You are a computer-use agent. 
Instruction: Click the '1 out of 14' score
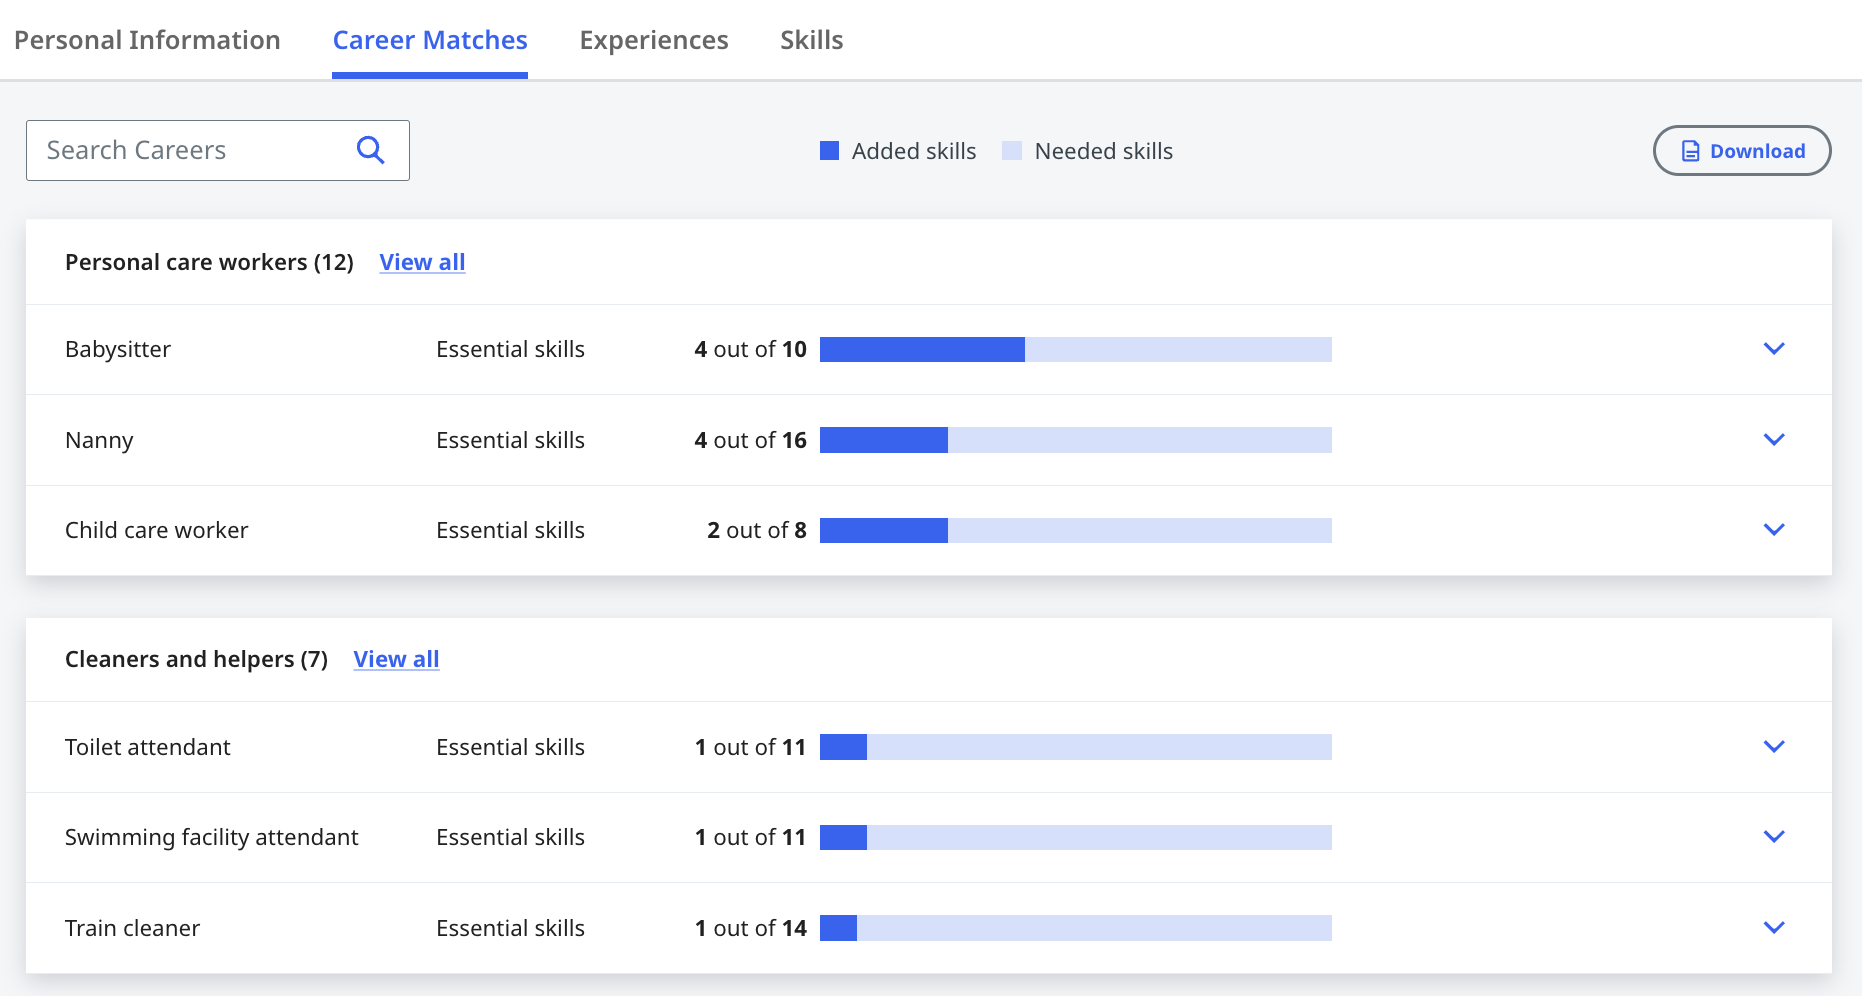[750, 928]
